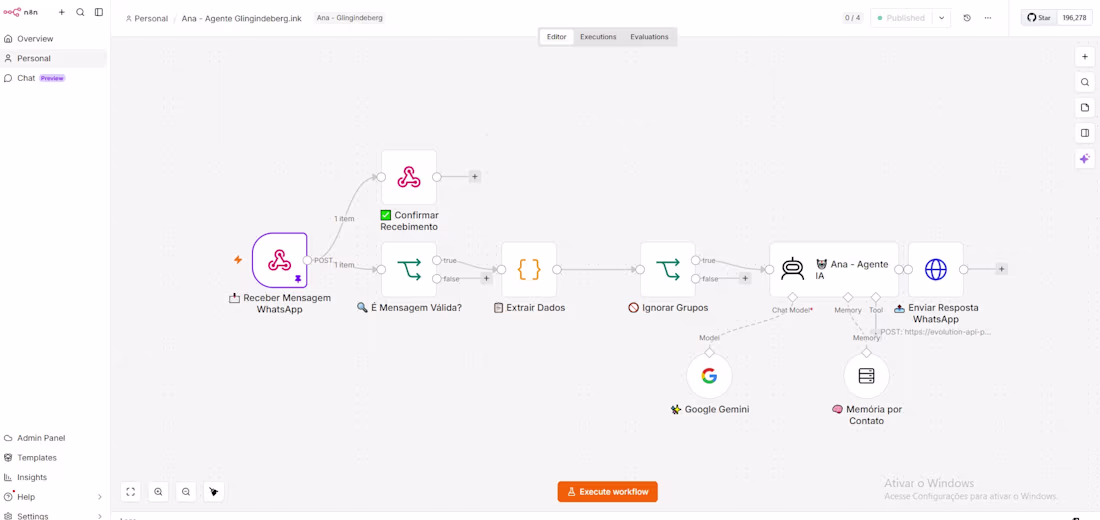The width and height of the screenshot is (1100, 520).
Task: Open canvas search magnifier button
Action: click(1085, 82)
